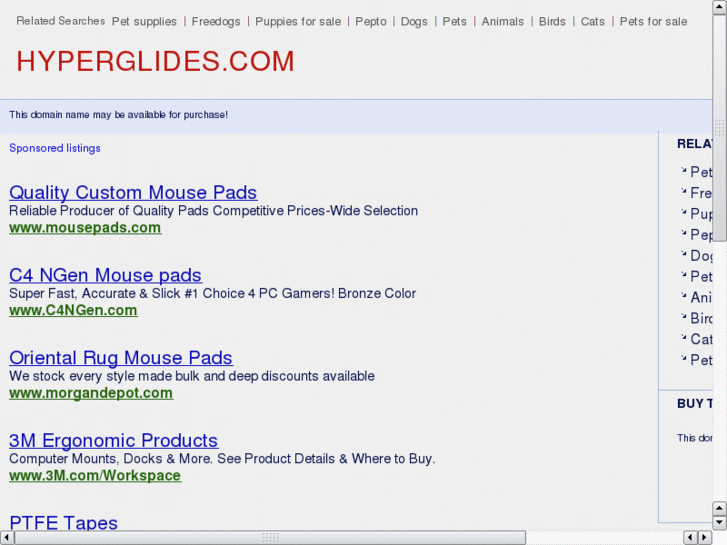This screenshot has height=545, width=727.
Task: Click the Dogs link in top bar
Action: click(414, 22)
